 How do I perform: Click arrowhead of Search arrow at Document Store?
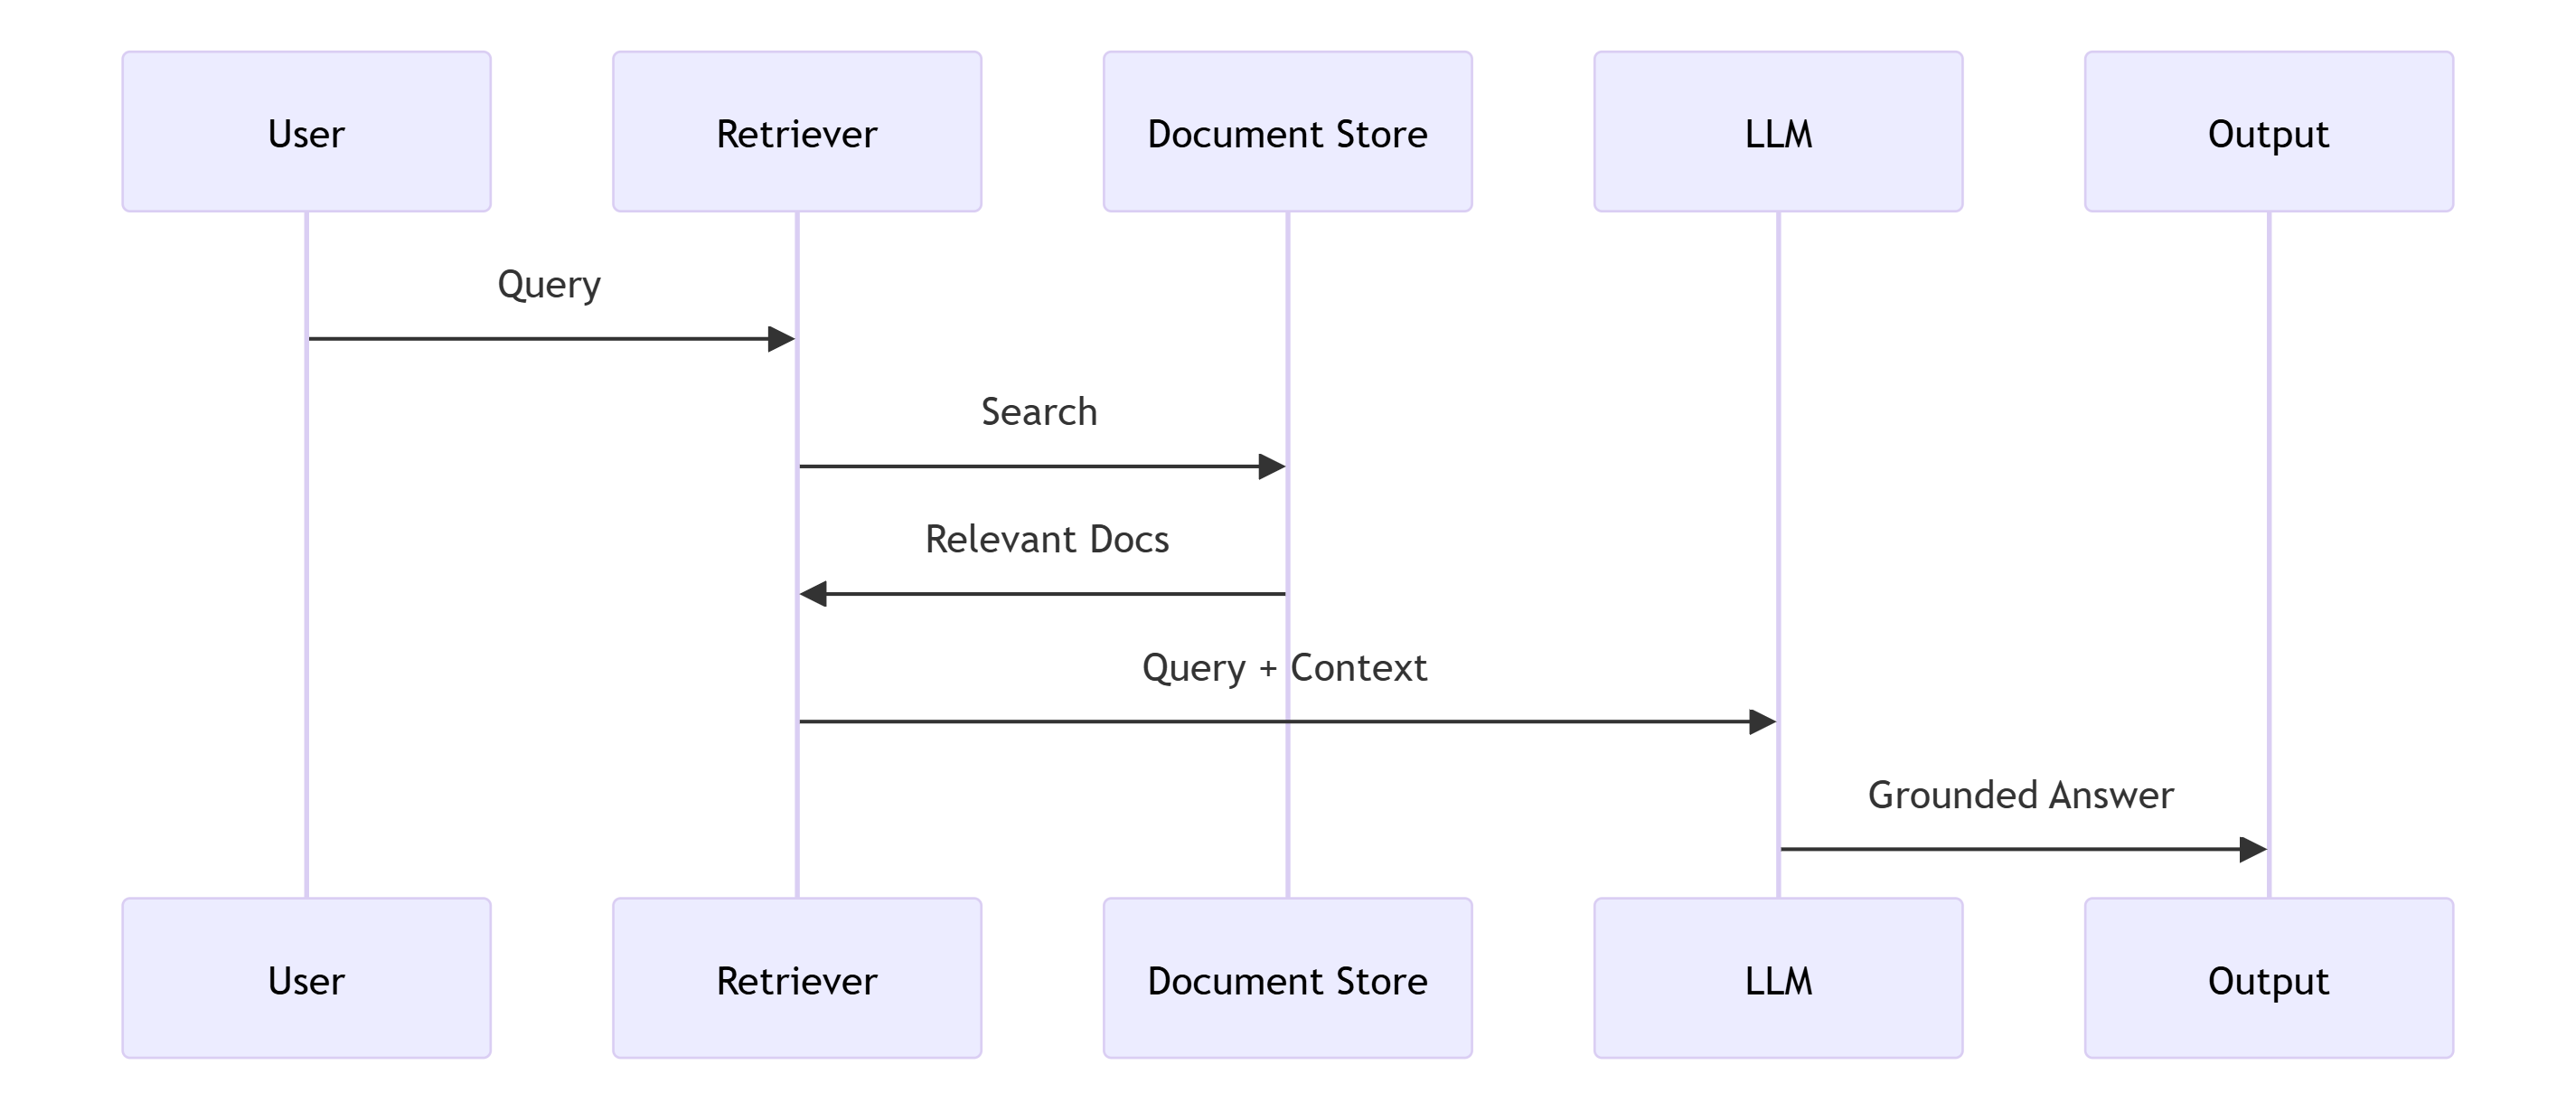[x=1271, y=466]
